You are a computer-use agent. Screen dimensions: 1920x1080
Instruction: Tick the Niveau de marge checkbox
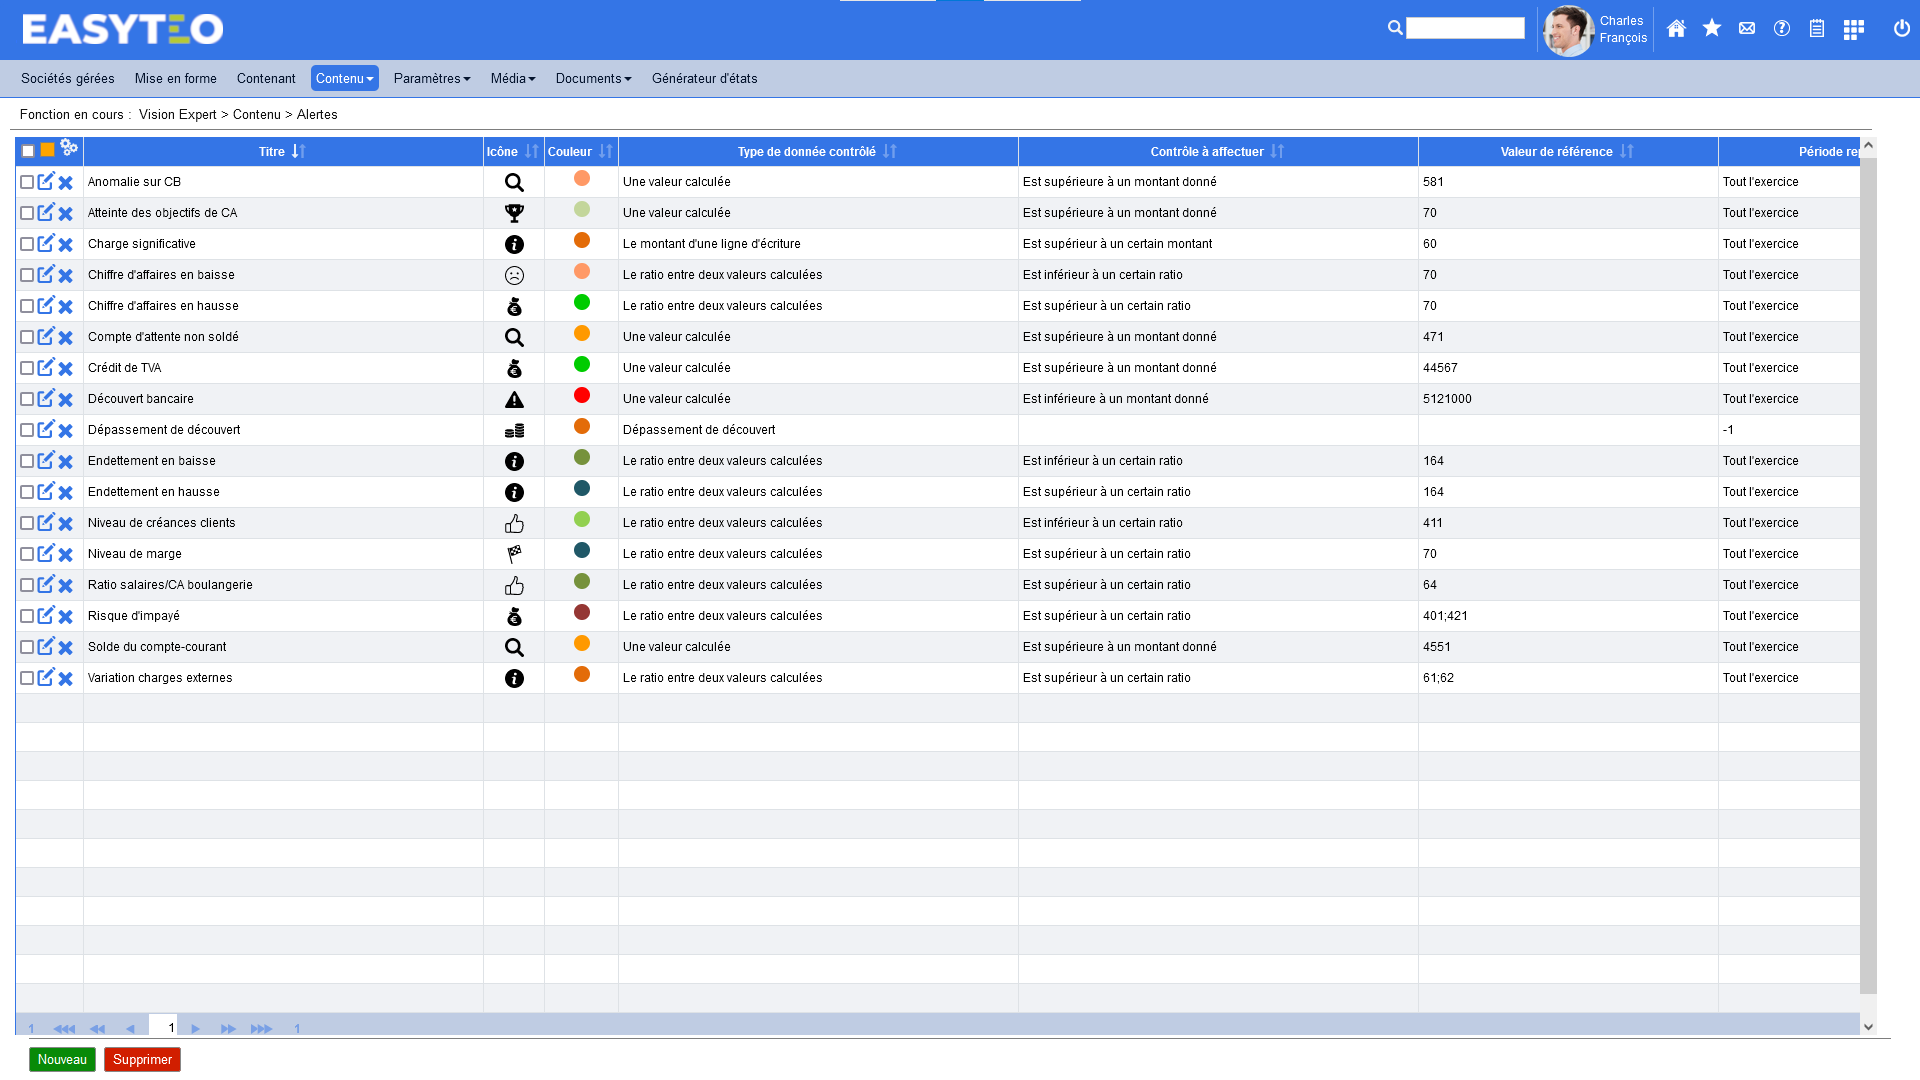[x=27, y=554]
